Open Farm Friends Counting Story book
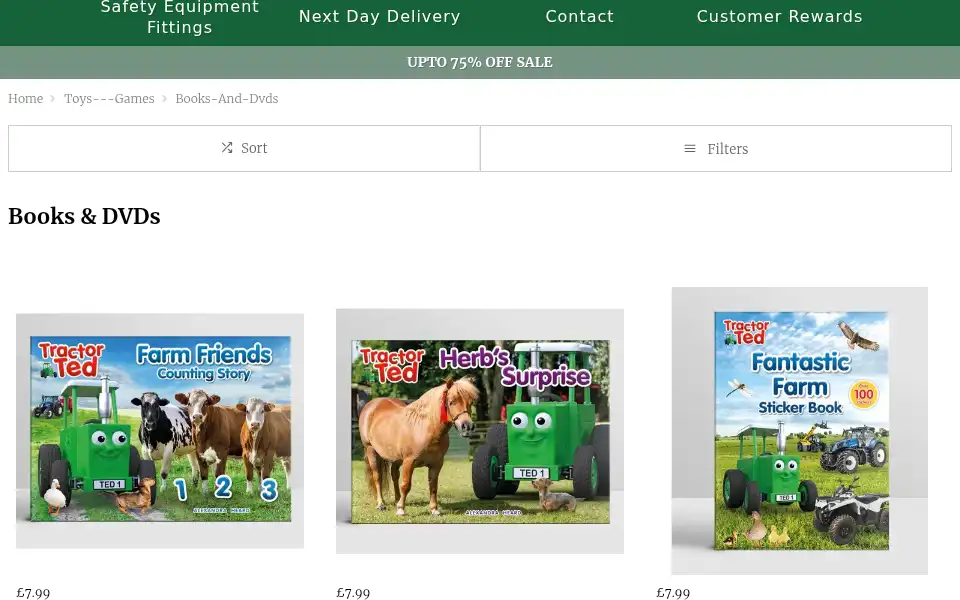960x600 pixels. 160,430
